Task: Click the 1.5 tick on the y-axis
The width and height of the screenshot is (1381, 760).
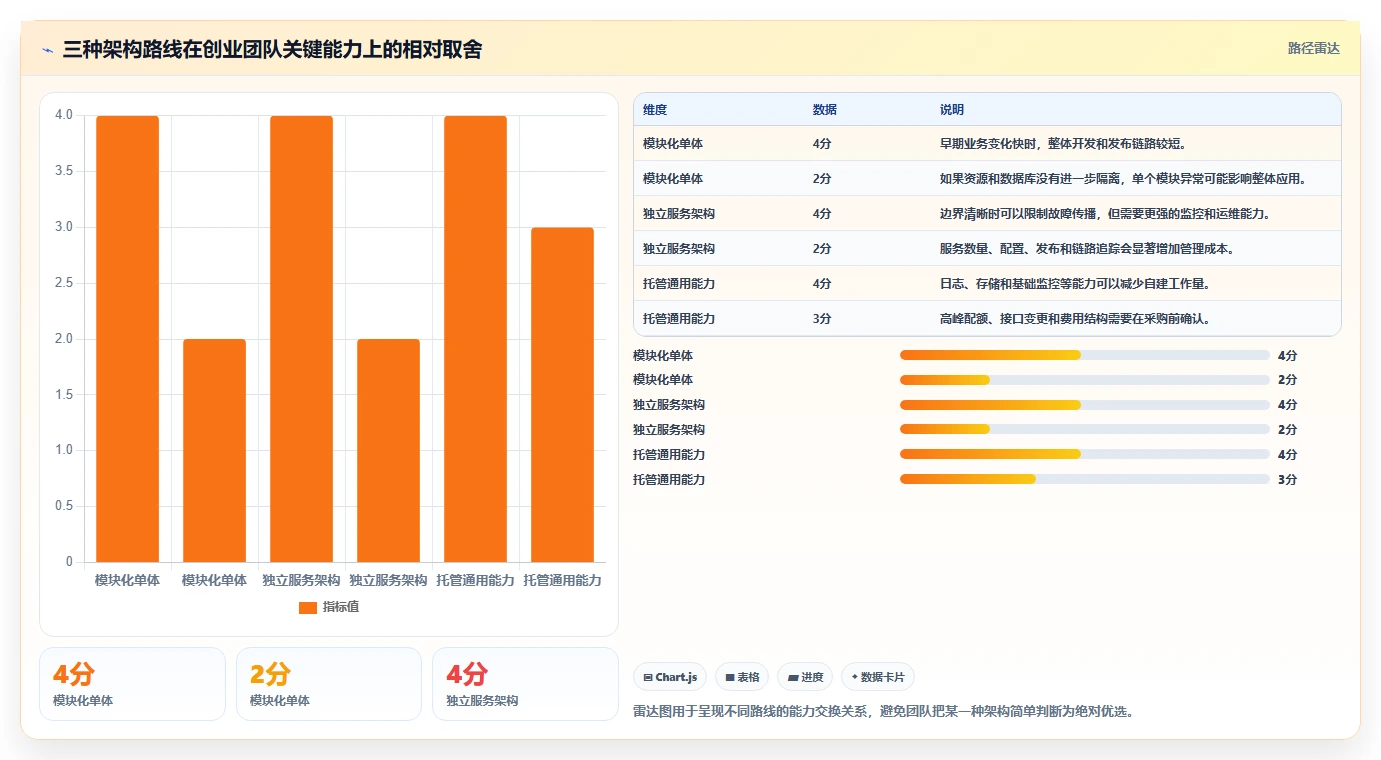Action: pos(64,394)
